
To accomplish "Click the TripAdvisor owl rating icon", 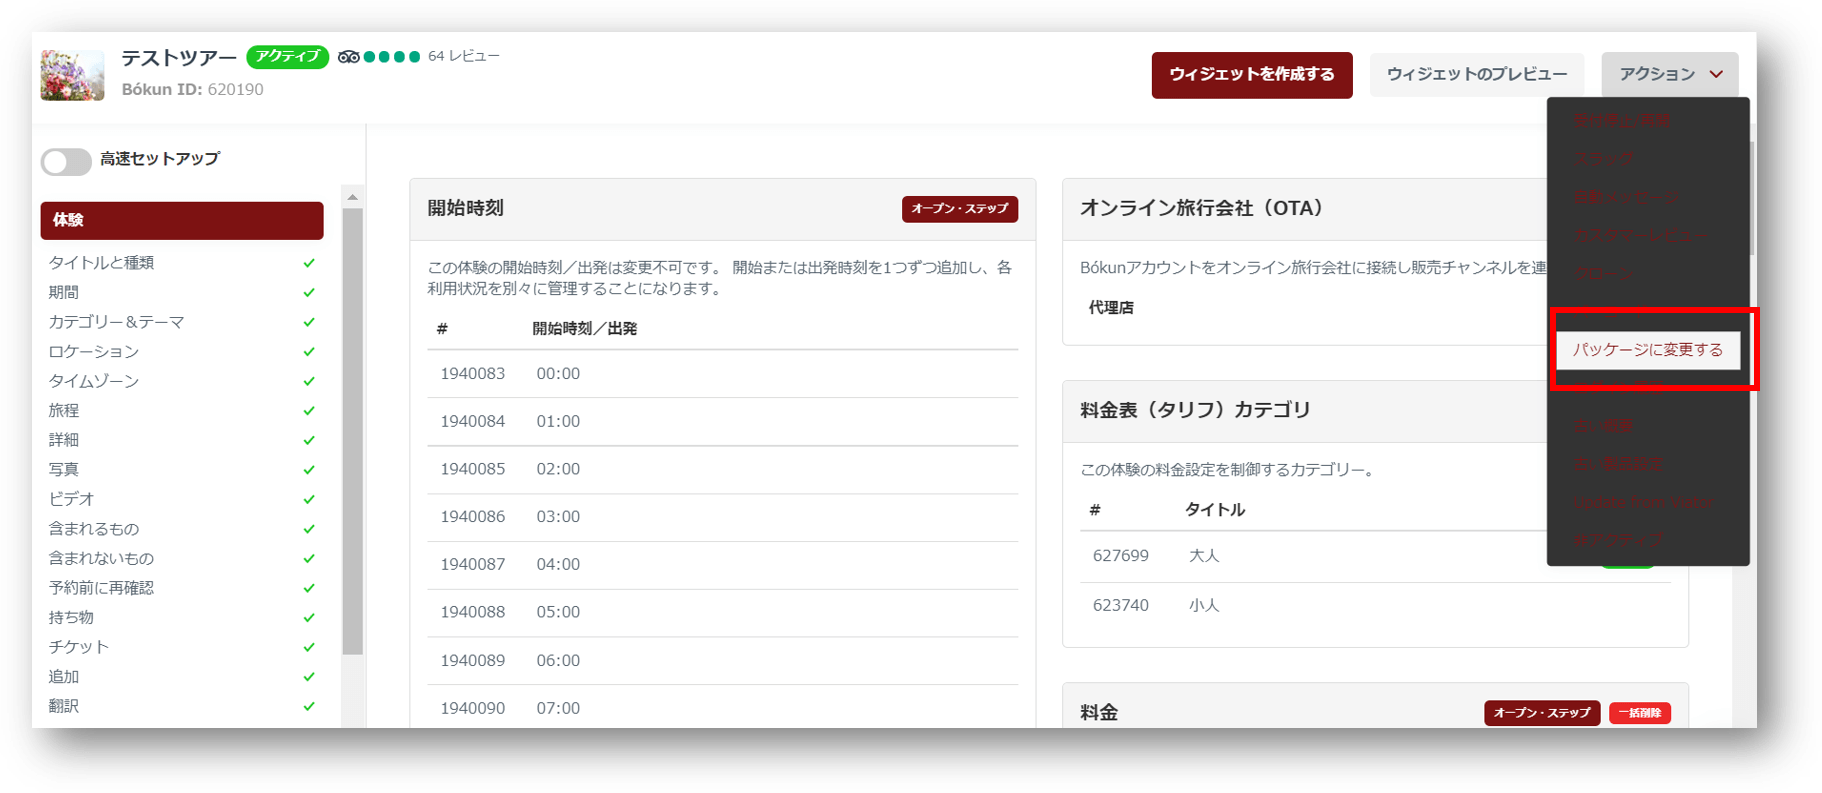I will [348, 57].
